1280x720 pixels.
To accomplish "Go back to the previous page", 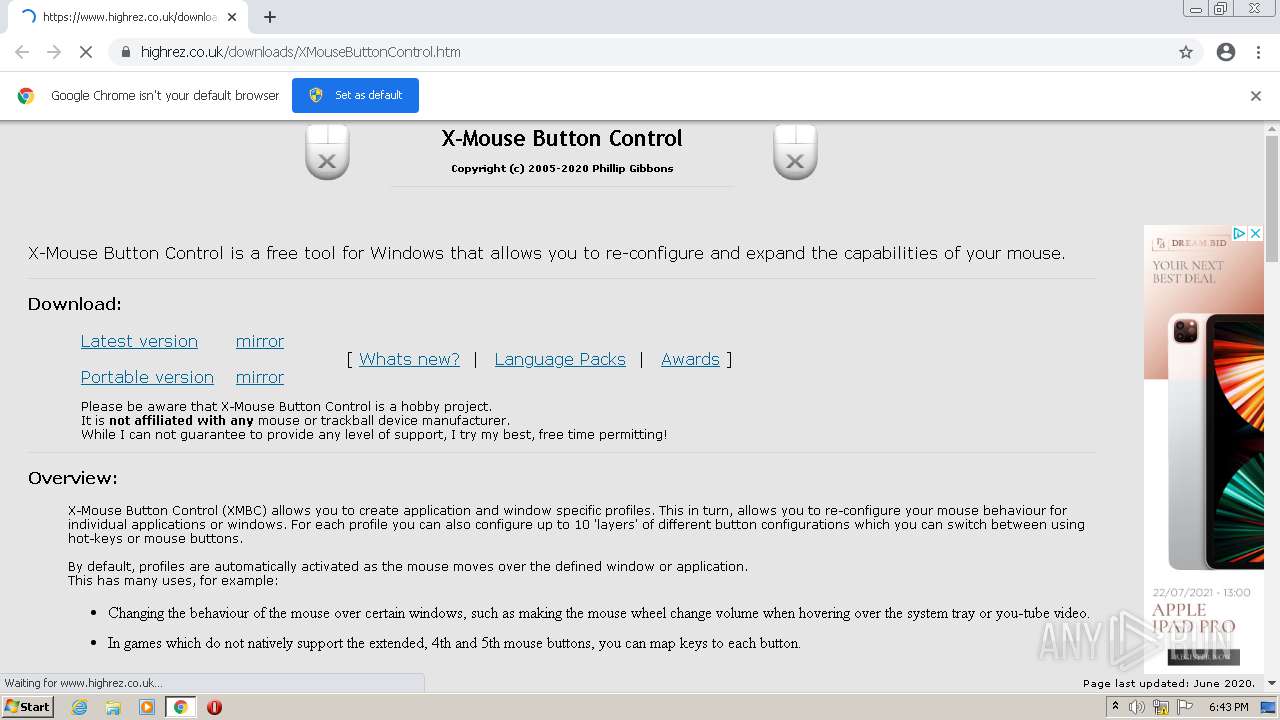I will point(22,52).
